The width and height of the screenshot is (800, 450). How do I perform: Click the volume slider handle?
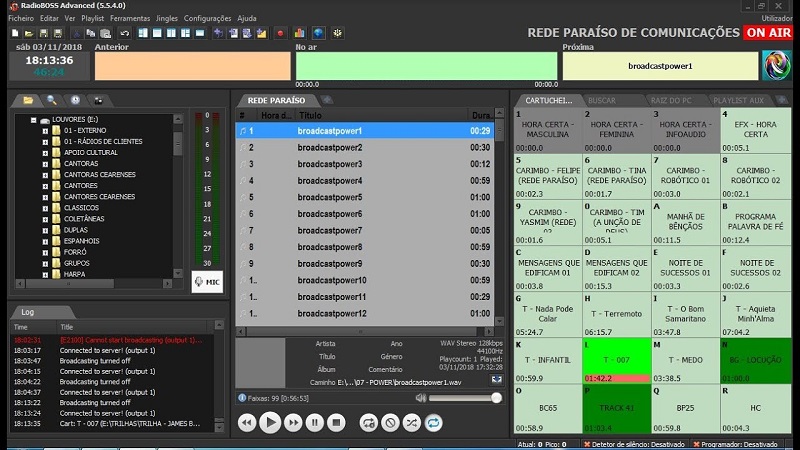pos(496,398)
